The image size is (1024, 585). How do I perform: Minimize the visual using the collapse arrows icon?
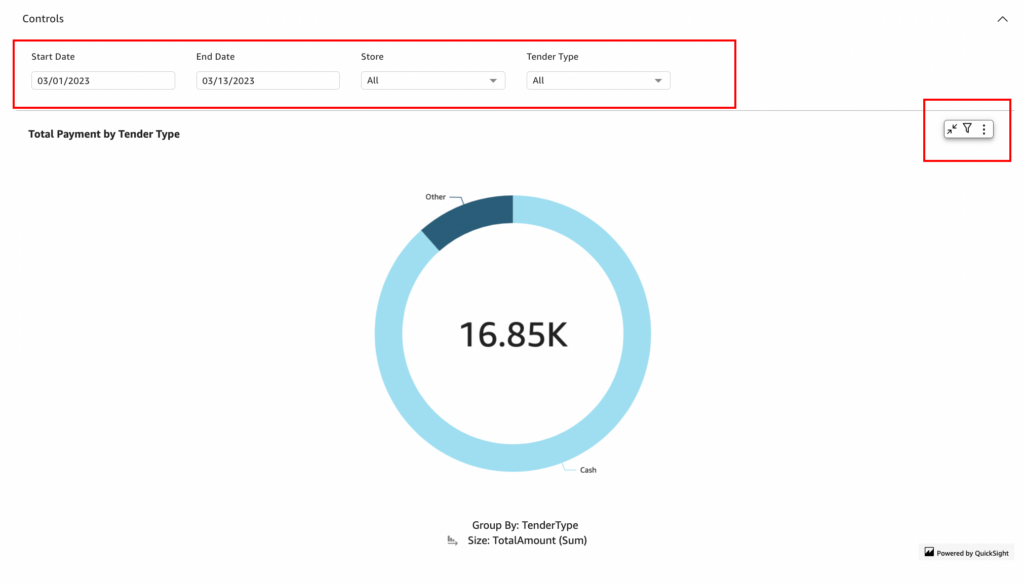(952, 129)
